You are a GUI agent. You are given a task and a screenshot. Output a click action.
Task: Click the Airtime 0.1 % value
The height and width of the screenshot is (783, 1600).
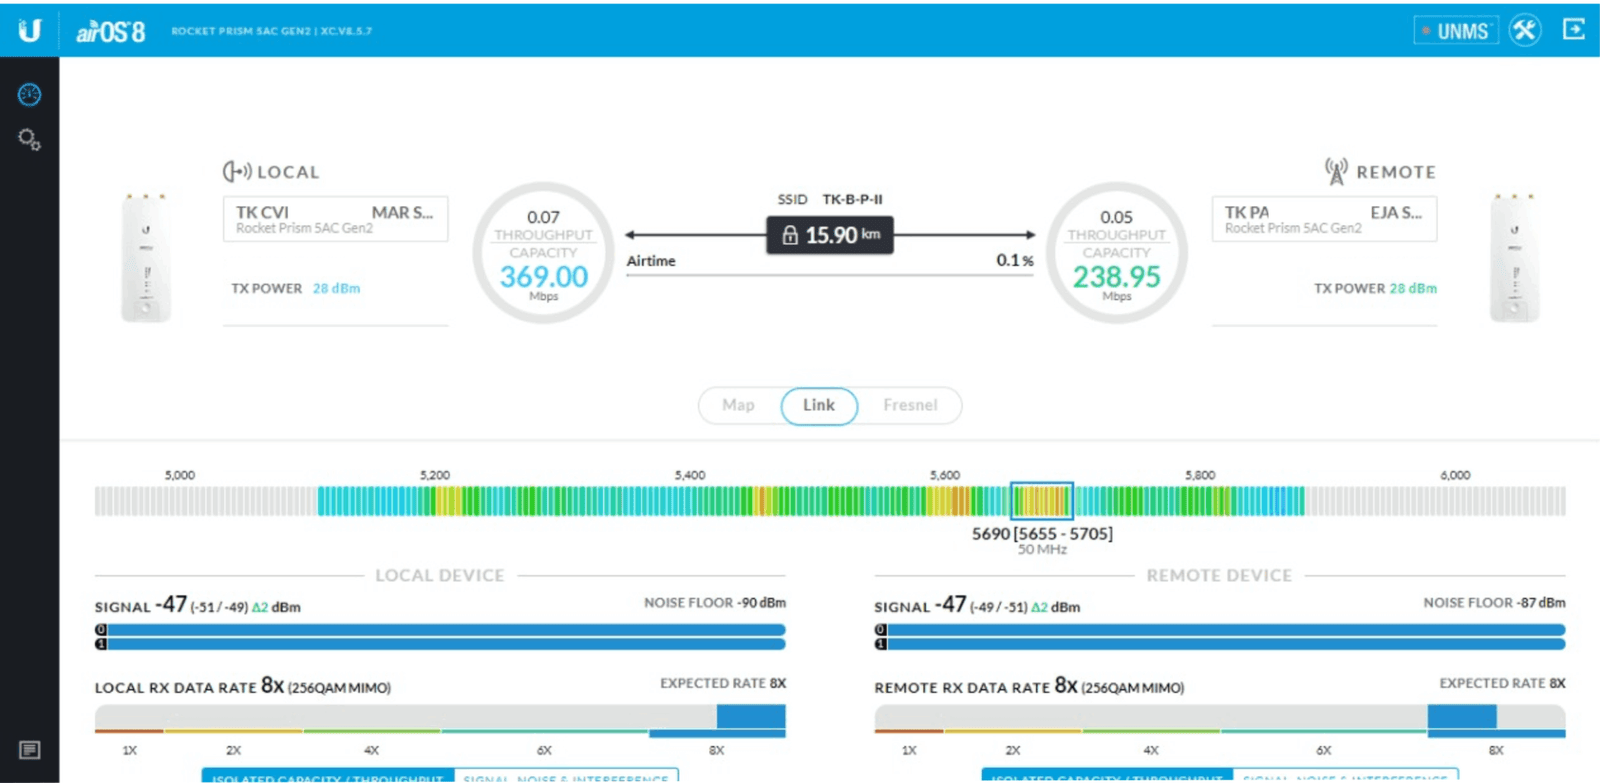tap(1014, 260)
